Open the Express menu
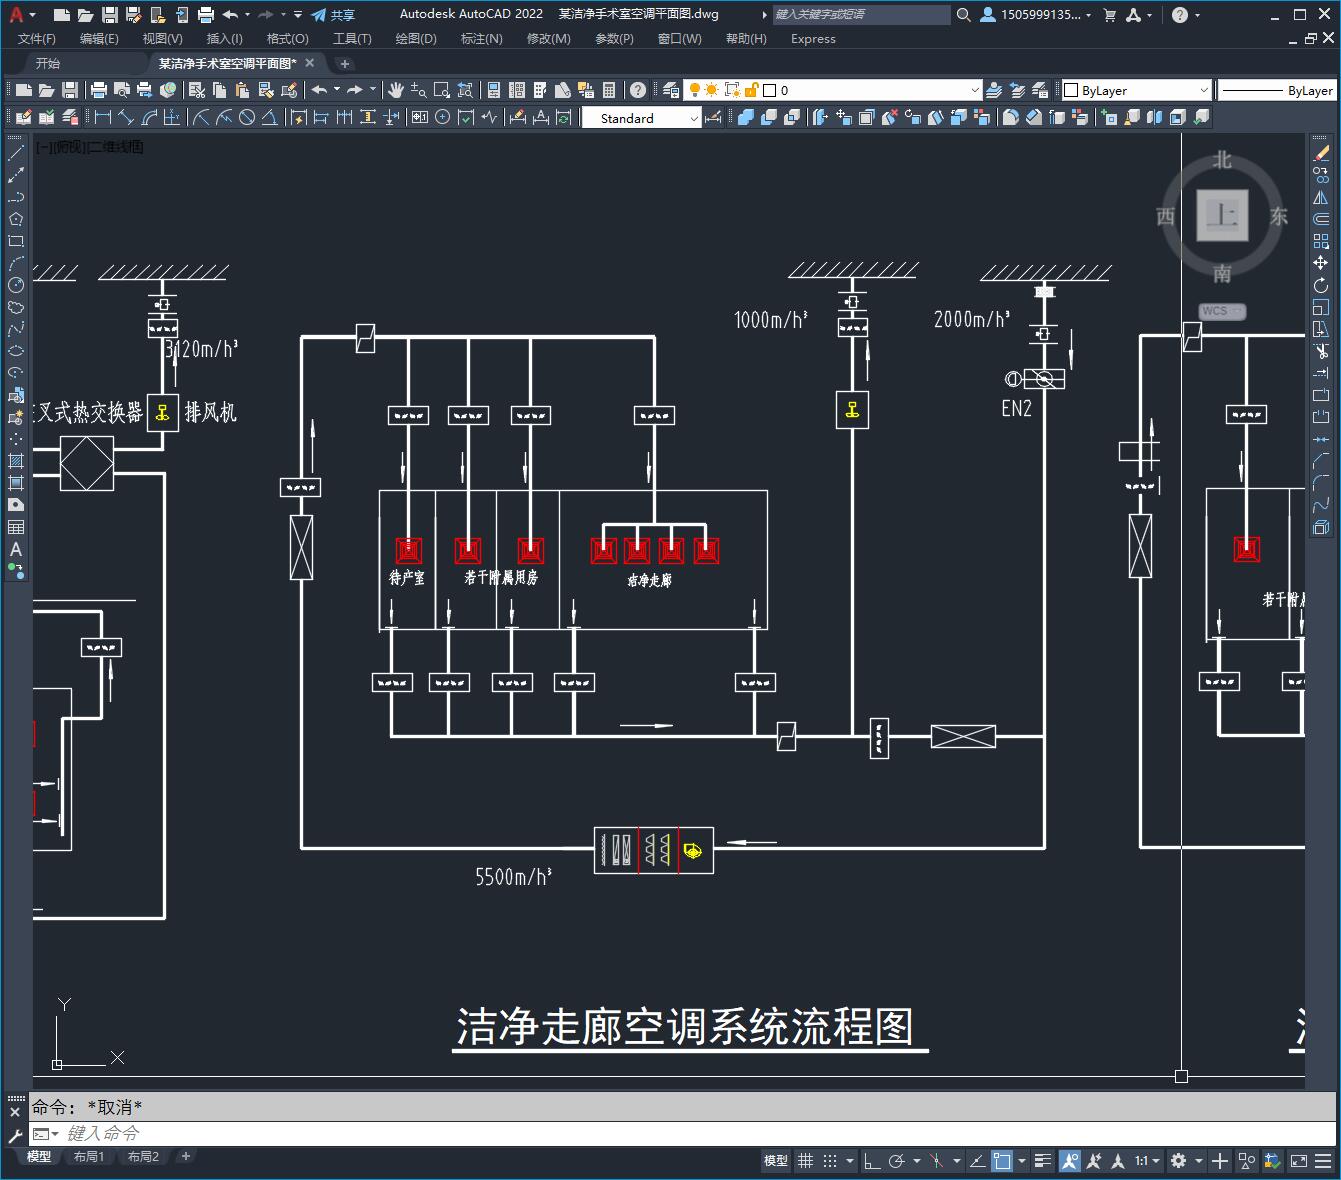The height and width of the screenshot is (1180, 1341). pos(813,38)
